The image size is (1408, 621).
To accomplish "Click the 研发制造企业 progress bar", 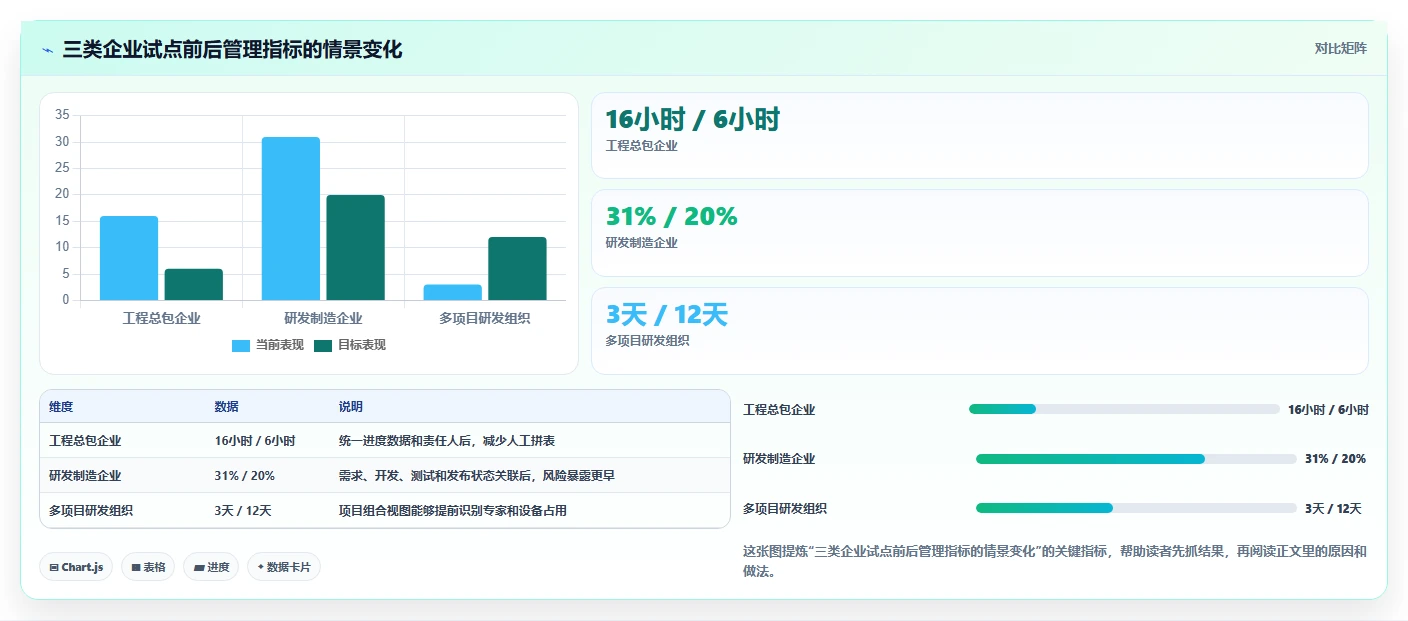I will [1136, 459].
